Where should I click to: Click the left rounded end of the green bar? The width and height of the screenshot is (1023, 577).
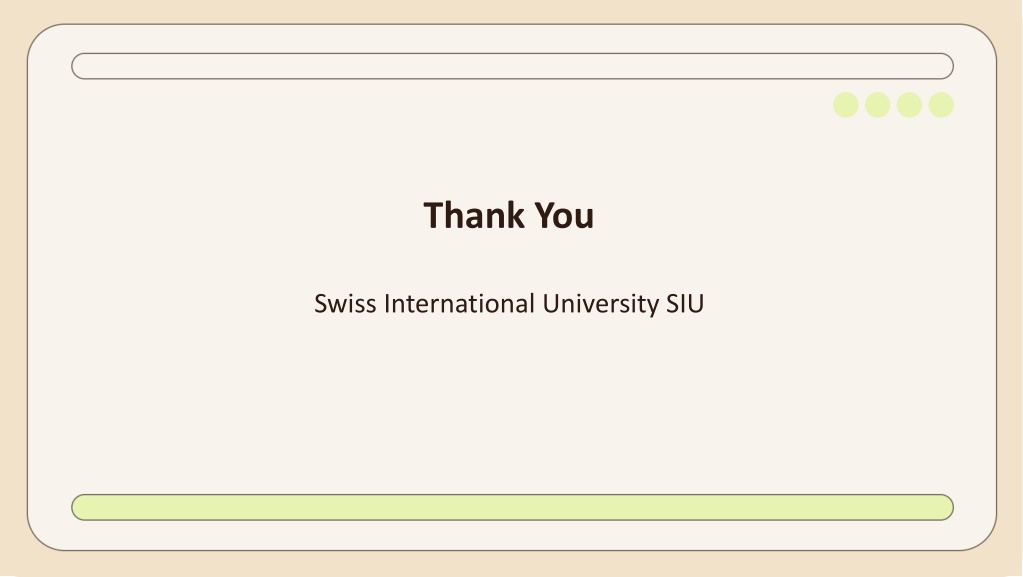click(84, 507)
